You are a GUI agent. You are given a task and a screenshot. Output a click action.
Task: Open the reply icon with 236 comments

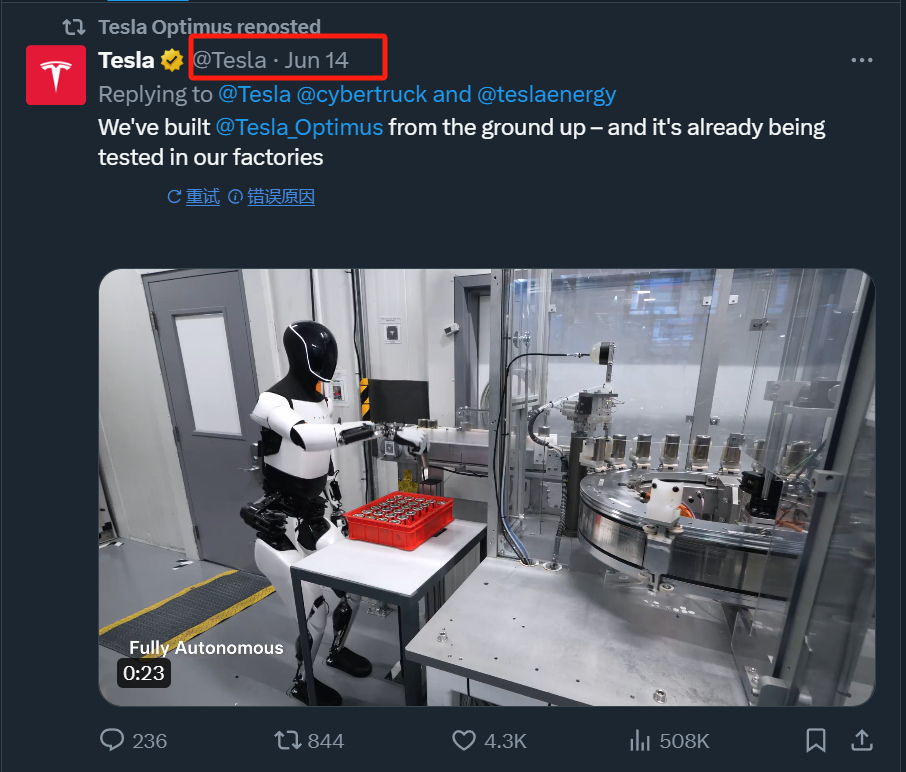pyautogui.click(x=113, y=740)
